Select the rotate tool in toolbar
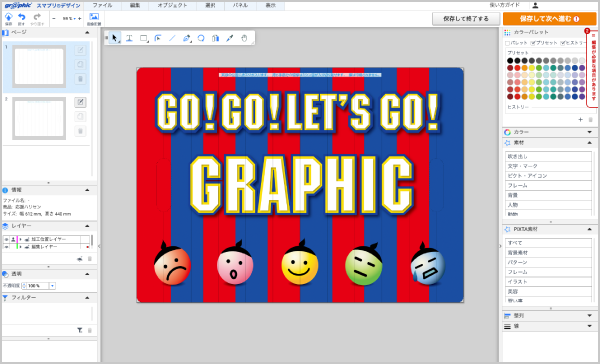This screenshot has width=600, height=364. [x=201, y=38]
